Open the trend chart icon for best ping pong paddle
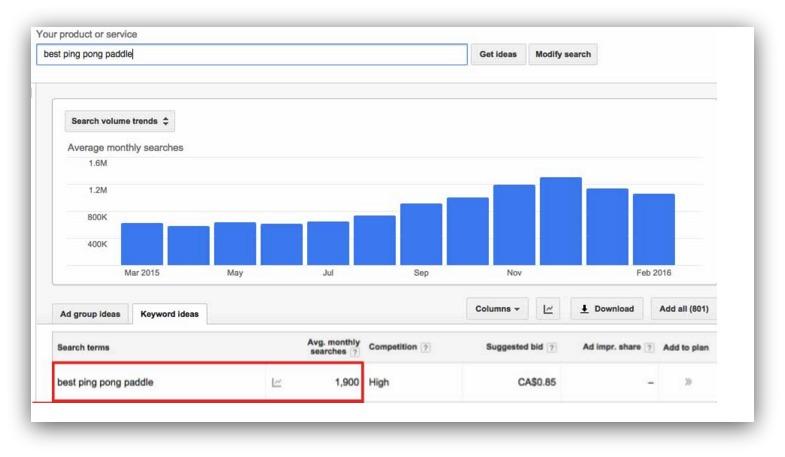This screenshot has width=785, height=457. (276, 382)
